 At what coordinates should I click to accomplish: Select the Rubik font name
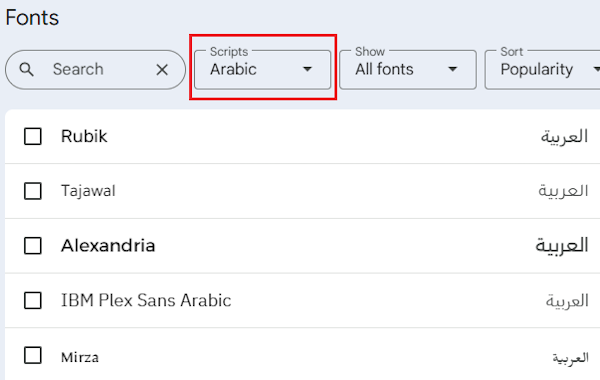click(x=84, y=136)
